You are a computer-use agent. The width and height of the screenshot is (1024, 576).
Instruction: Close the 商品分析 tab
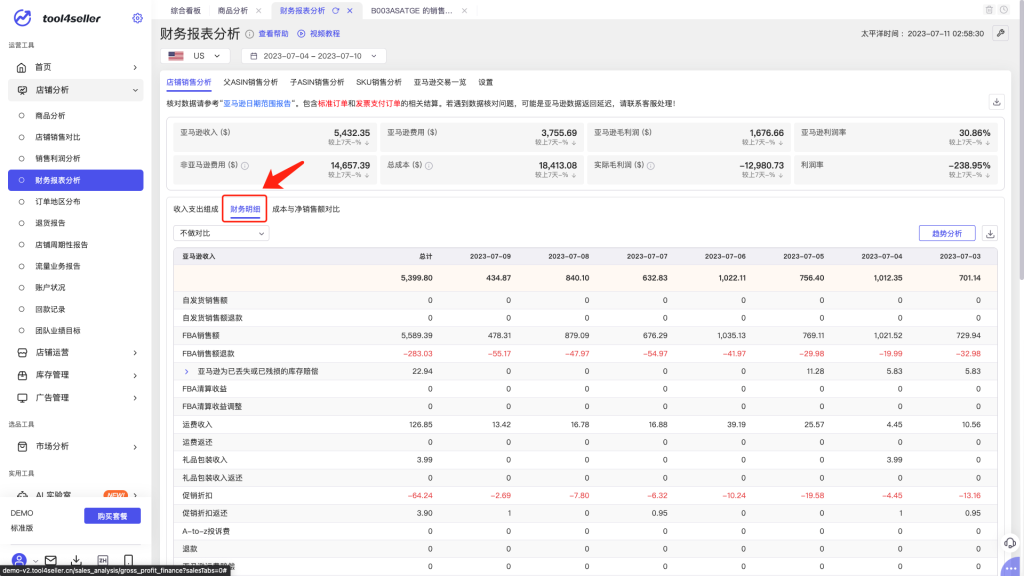259,10
